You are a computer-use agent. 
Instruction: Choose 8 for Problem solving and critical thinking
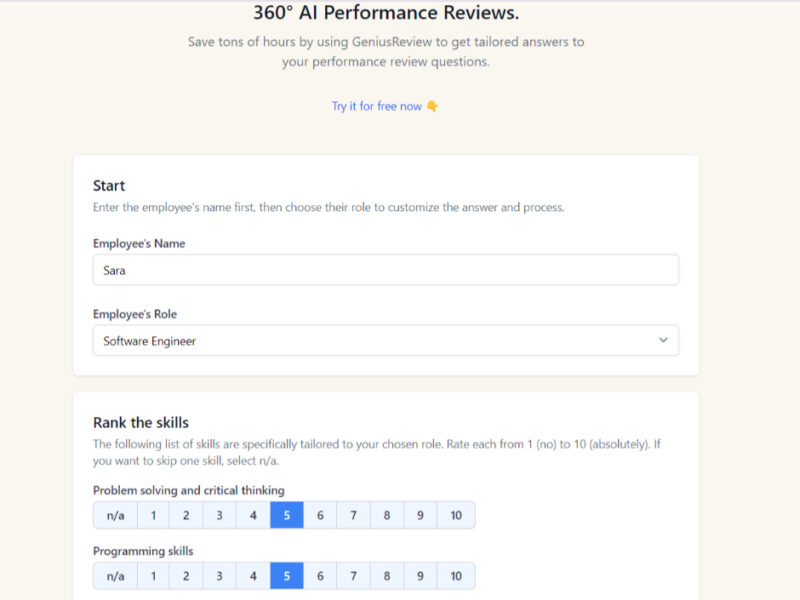(387, 515)
